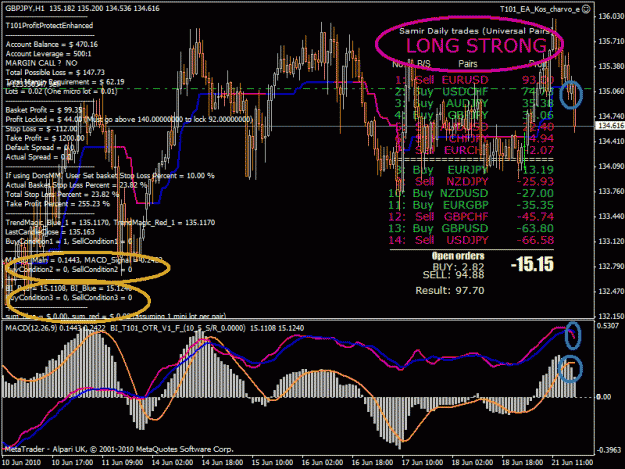Viewport: 625px width, 469px height.
Task: Click the 'GBPJPY,H1' chart symbol title
Action: pyautogui.click(x=25, y=8)
